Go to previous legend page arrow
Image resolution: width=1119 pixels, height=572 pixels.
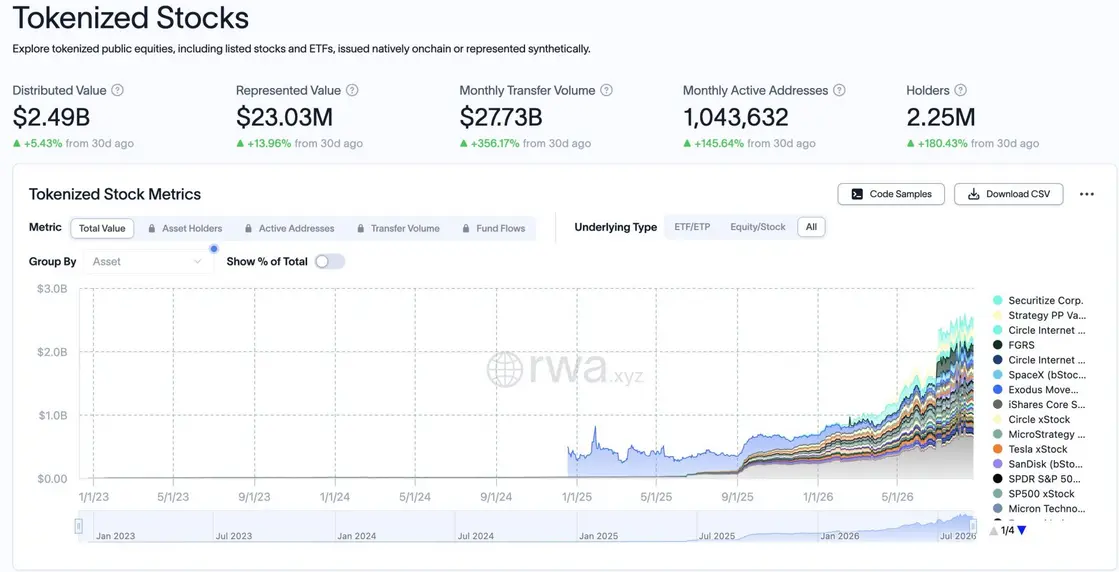click(x=994, y=530)
